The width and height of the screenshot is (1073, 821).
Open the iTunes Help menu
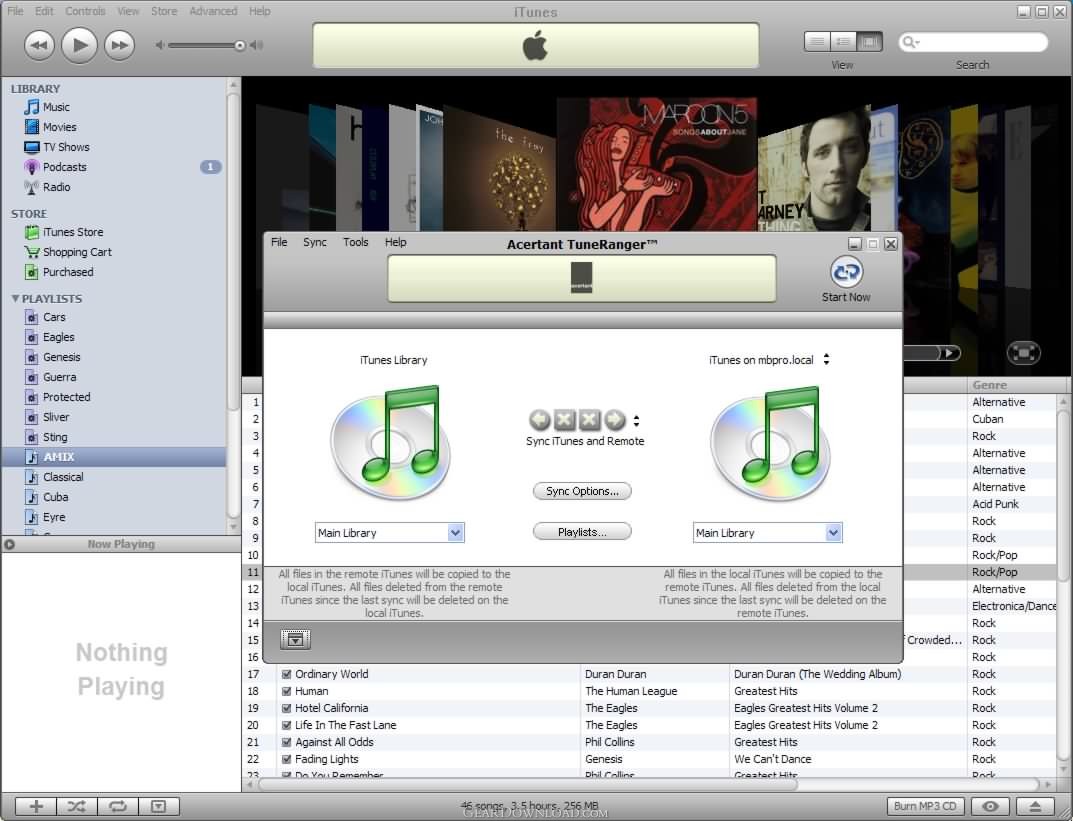point(259,11)
